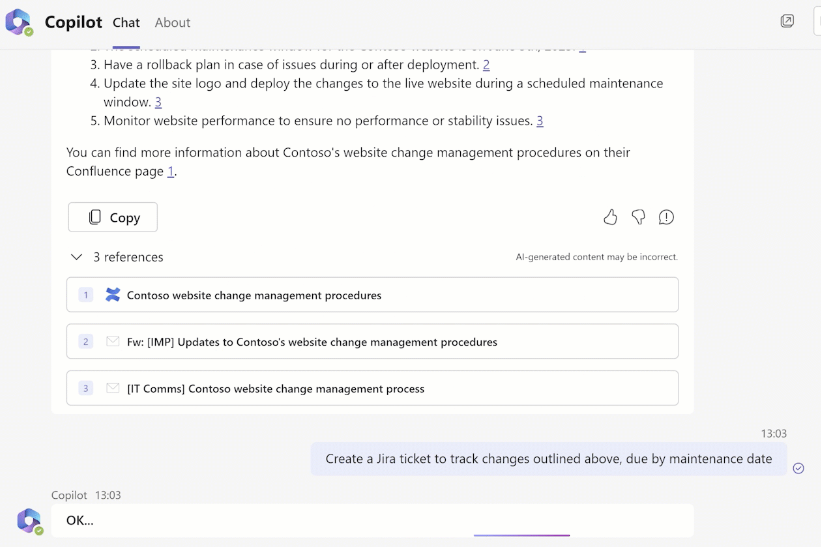Open reference [IT Comms] Contoso website email
The image size is (821, 547).
click(372, 388)
